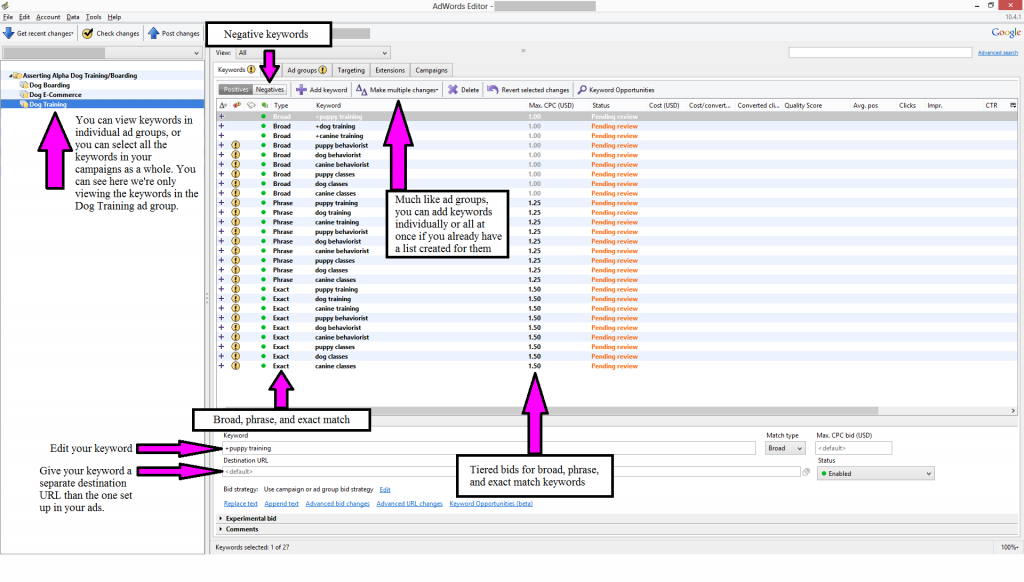Click the purple plus icon for Add keyword

click(301, 89)
